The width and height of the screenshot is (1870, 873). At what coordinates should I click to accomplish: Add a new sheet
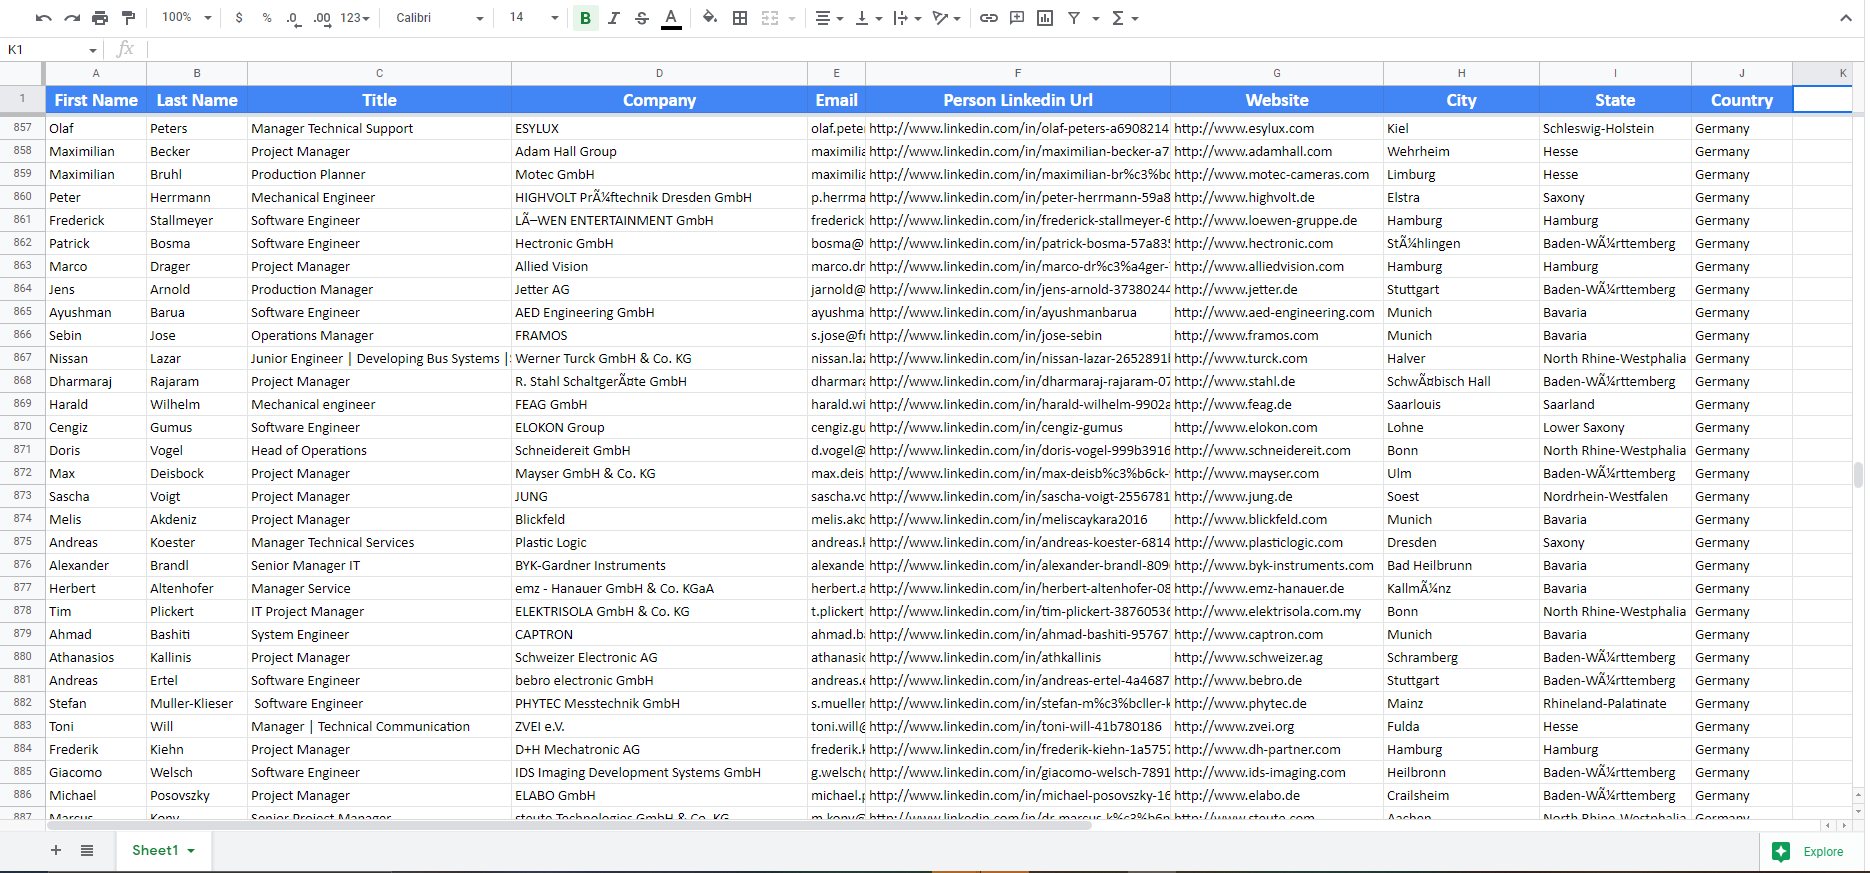tap(56, 850)
